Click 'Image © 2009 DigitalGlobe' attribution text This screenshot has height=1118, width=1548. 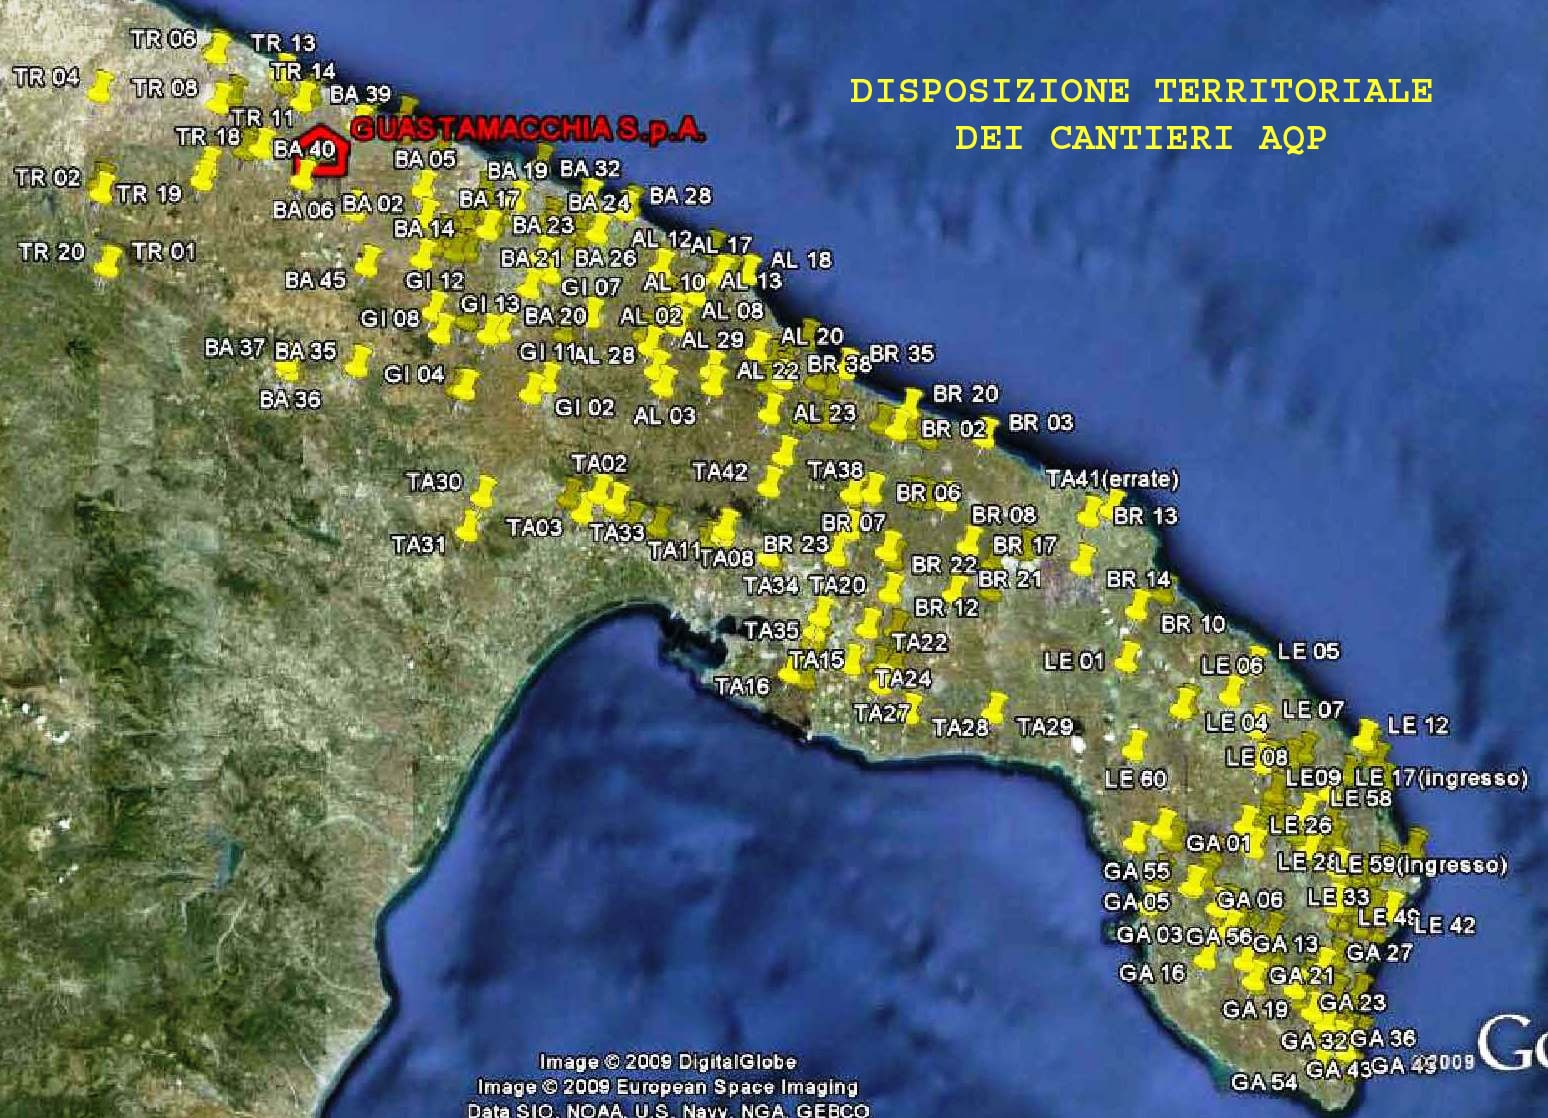pyautogui.click(x=668, y=1062)
